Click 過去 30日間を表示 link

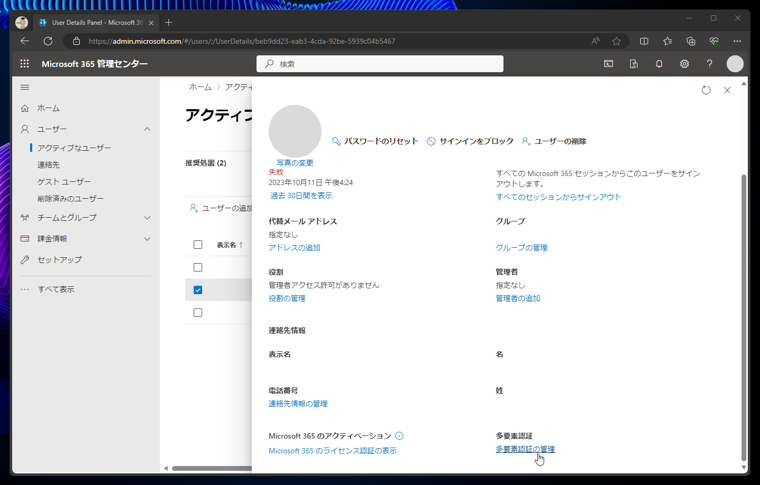[x=301, y=195]
